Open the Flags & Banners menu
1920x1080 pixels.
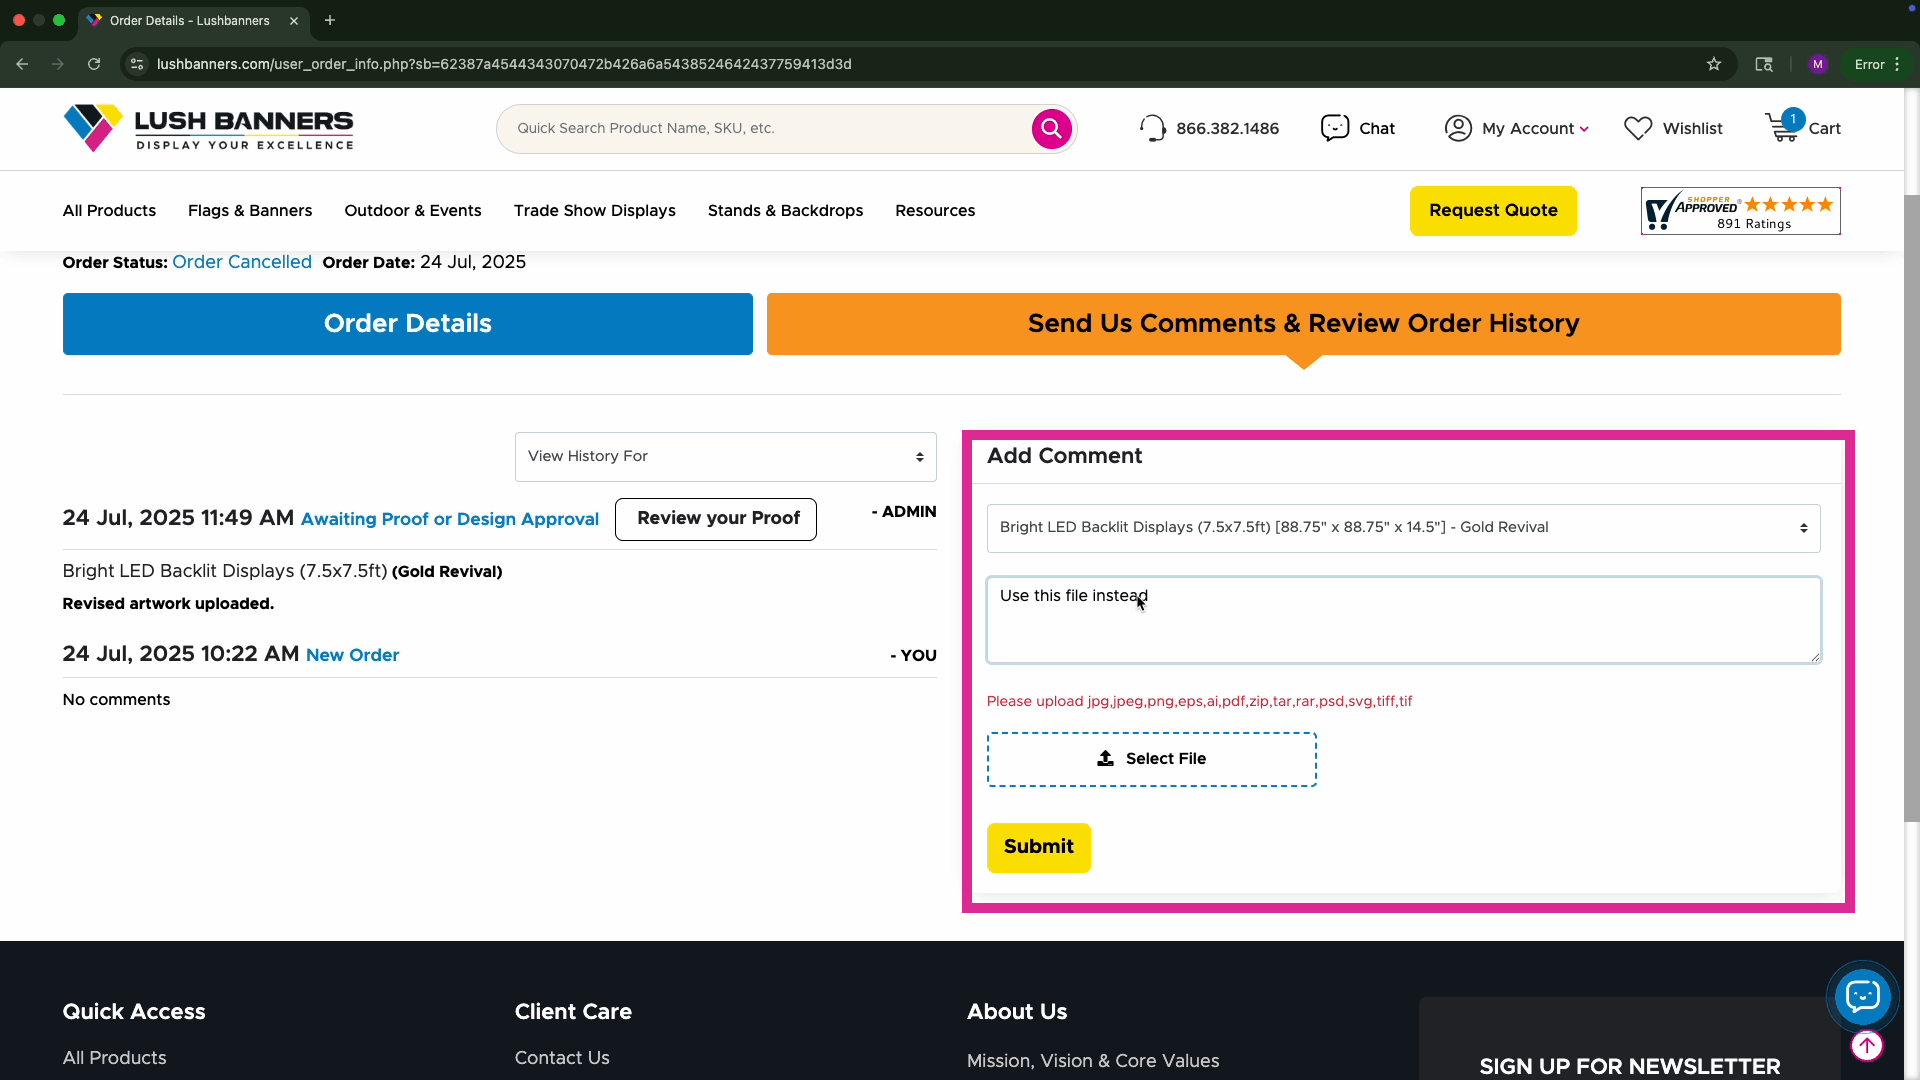249,211
